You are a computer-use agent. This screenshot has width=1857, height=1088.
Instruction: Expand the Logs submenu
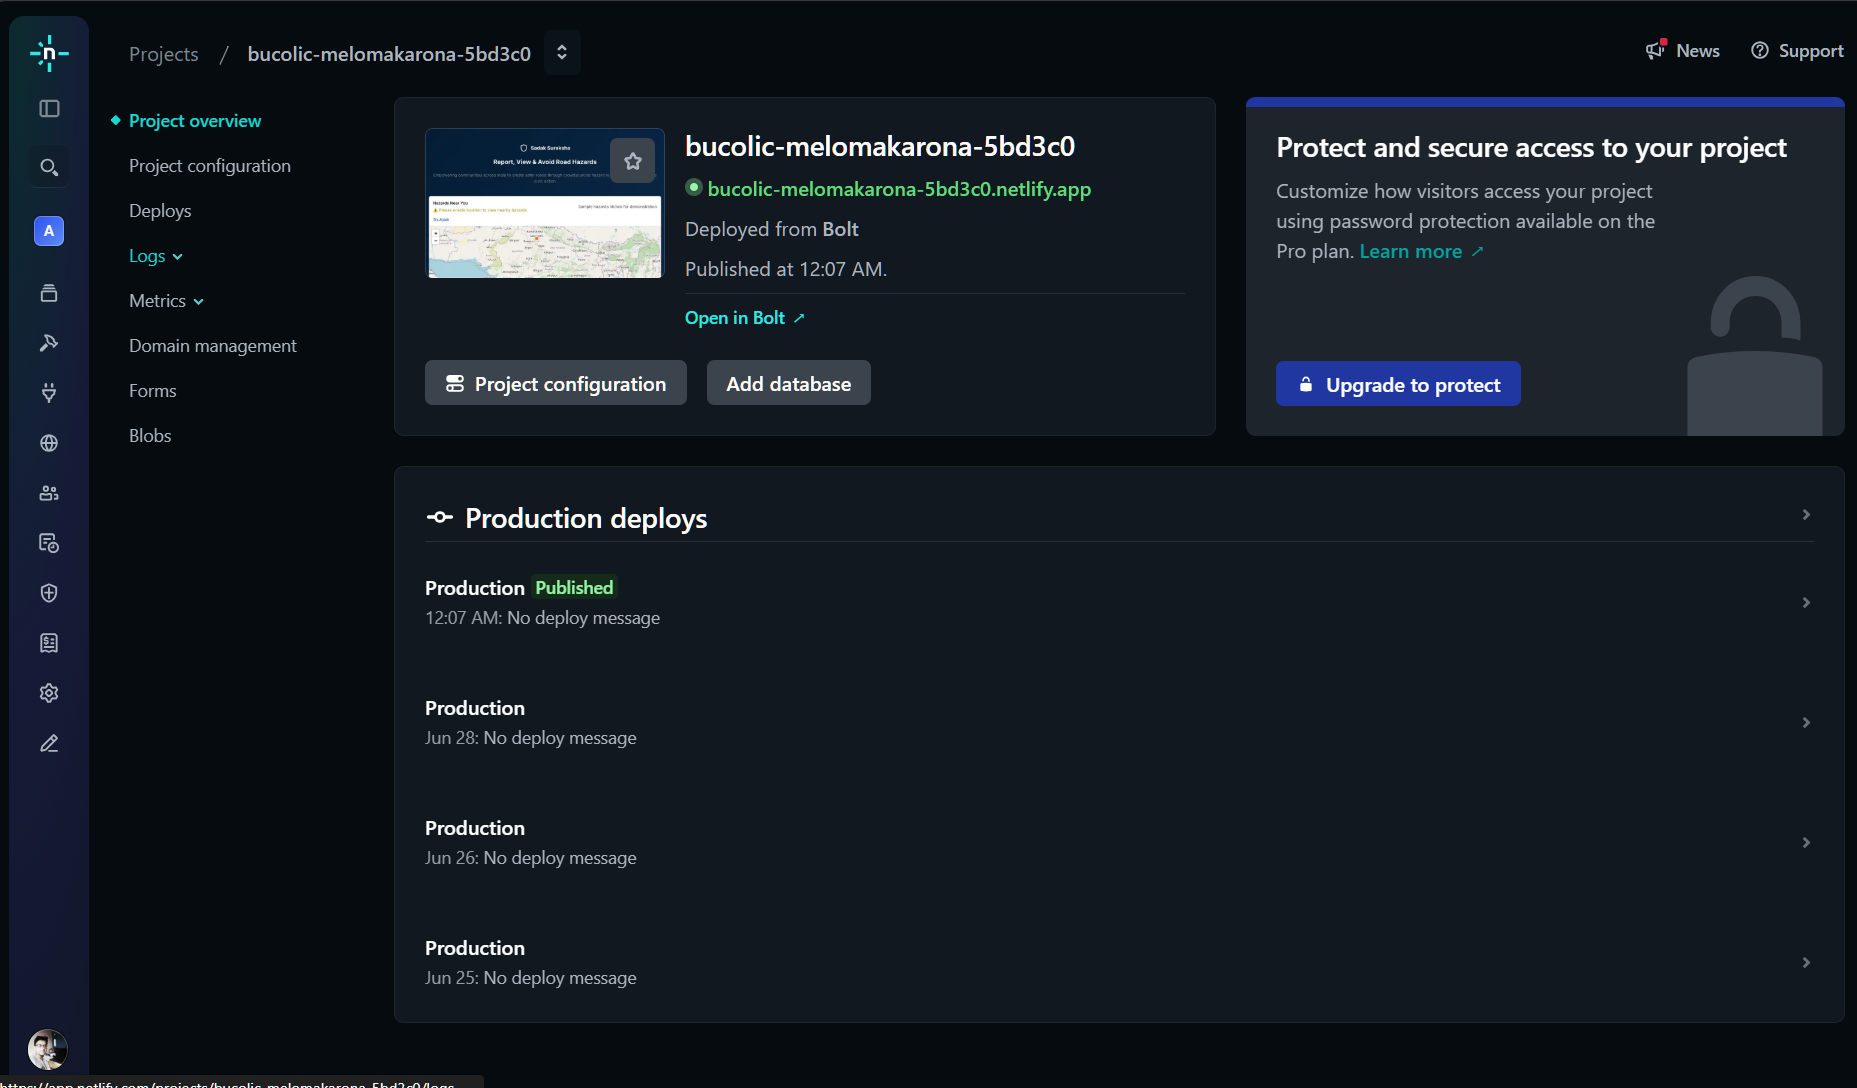coord(156,256)
